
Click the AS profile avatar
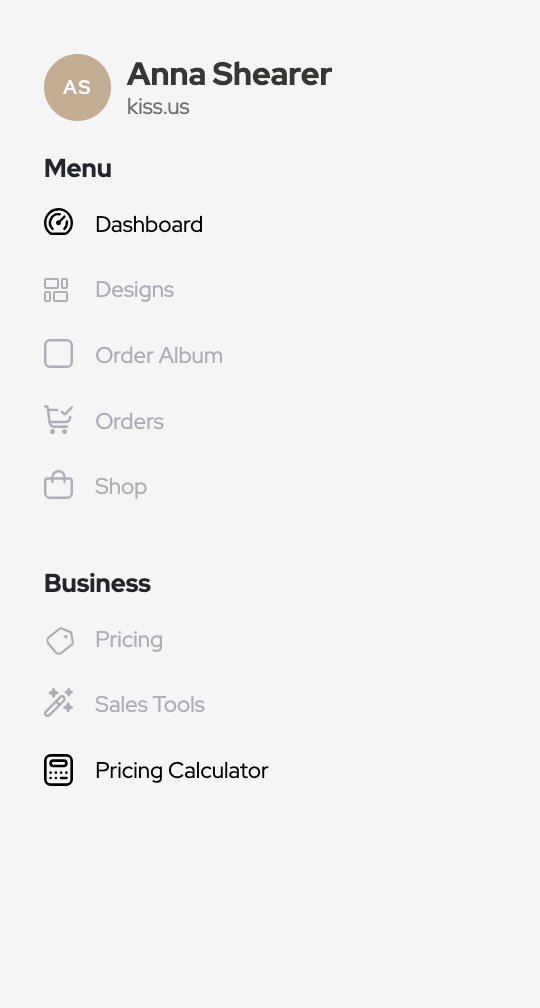pos(77,87)
